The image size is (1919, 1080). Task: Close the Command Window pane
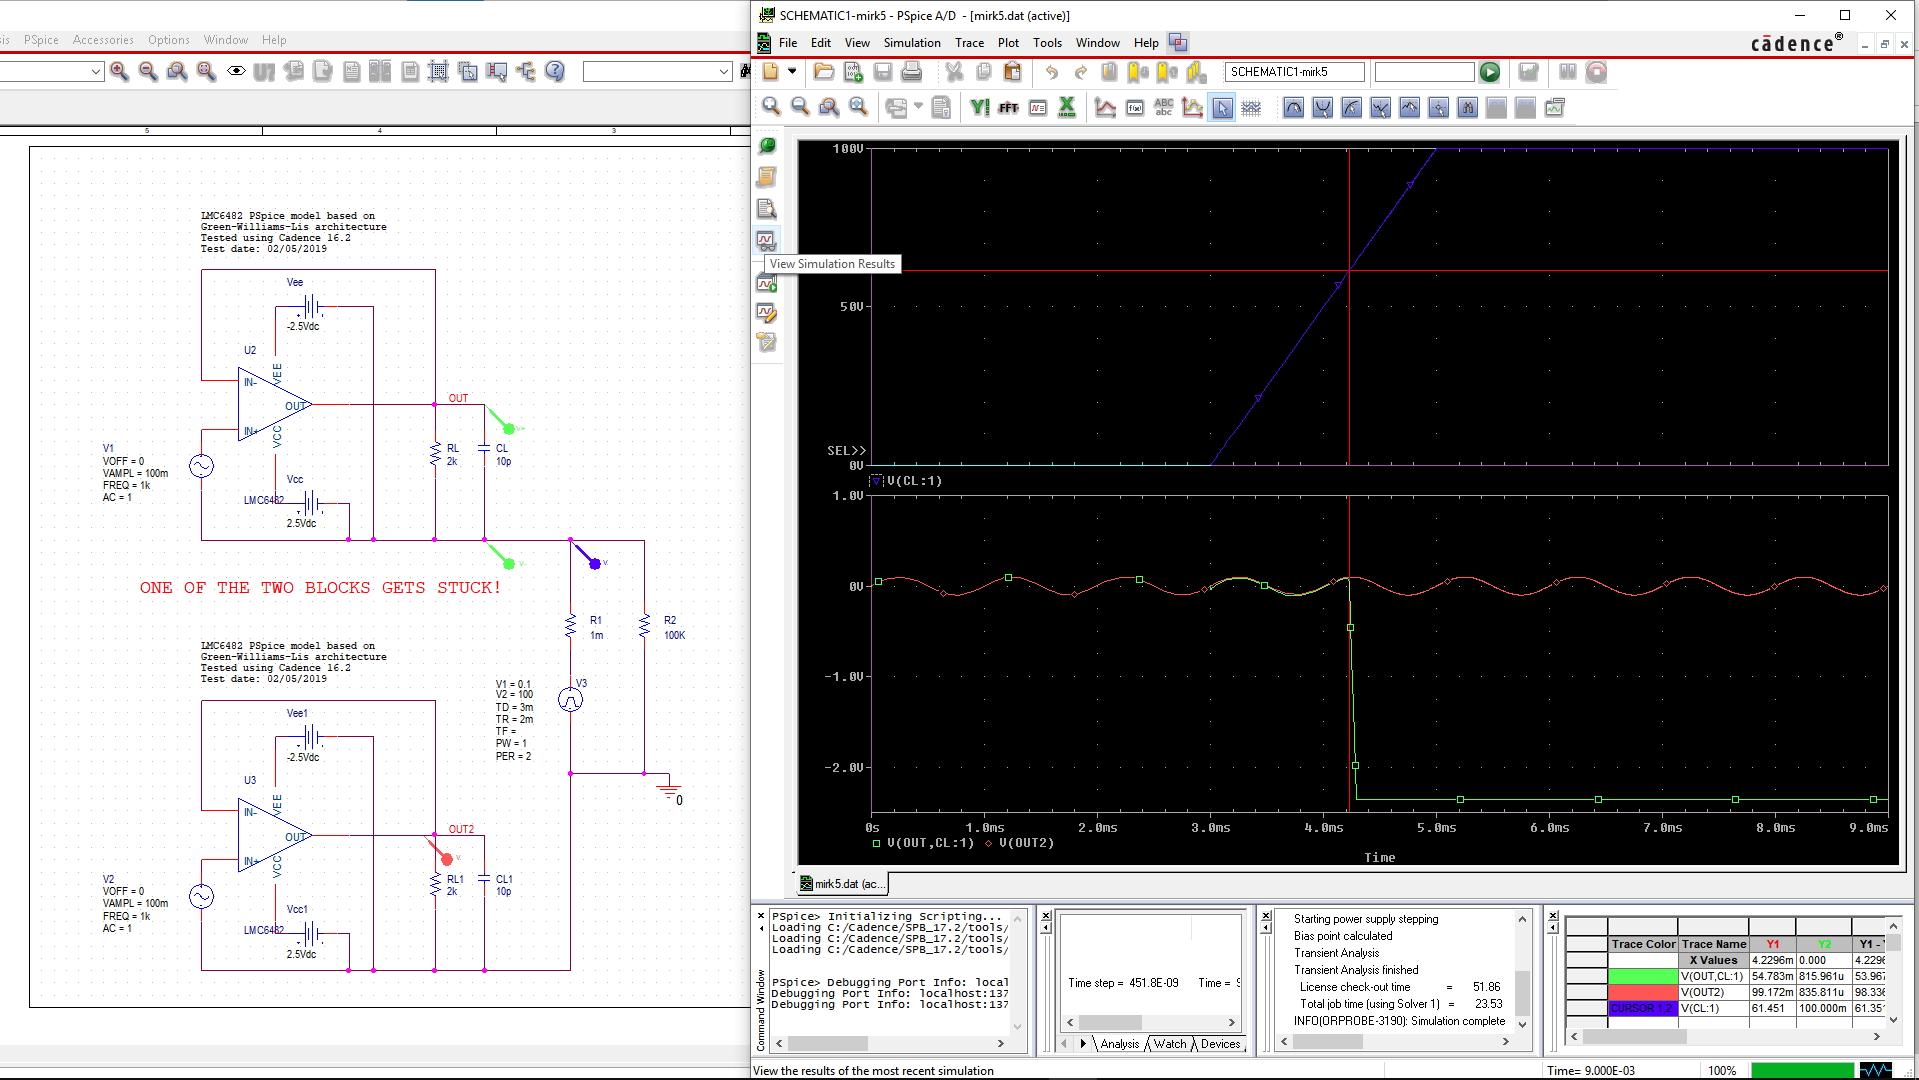coord(760,916)
